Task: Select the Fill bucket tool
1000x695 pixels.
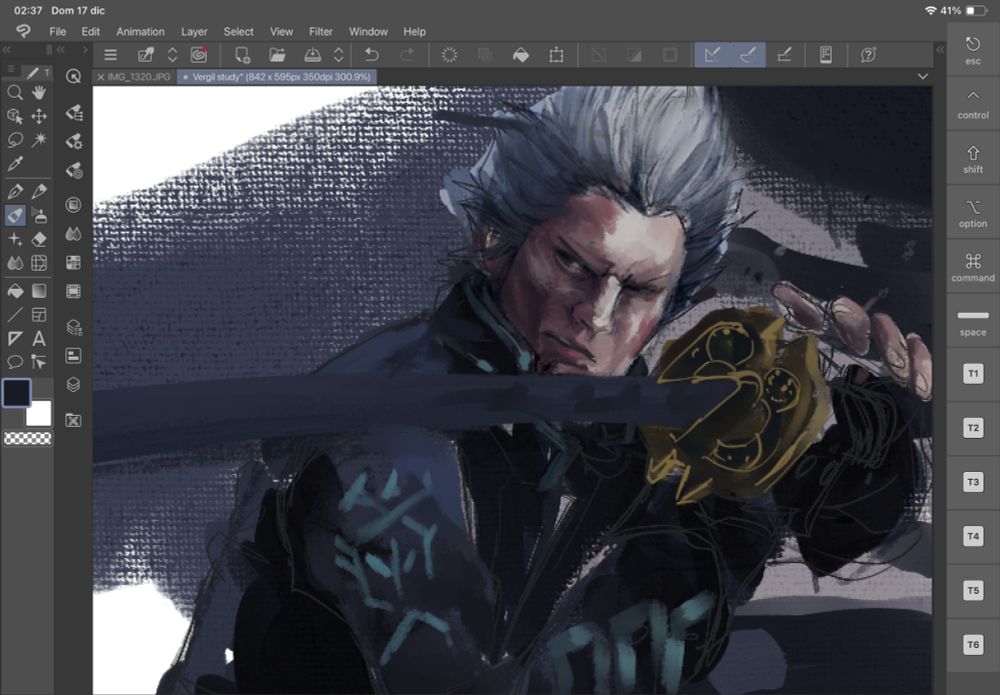Action: coord(15,291)
